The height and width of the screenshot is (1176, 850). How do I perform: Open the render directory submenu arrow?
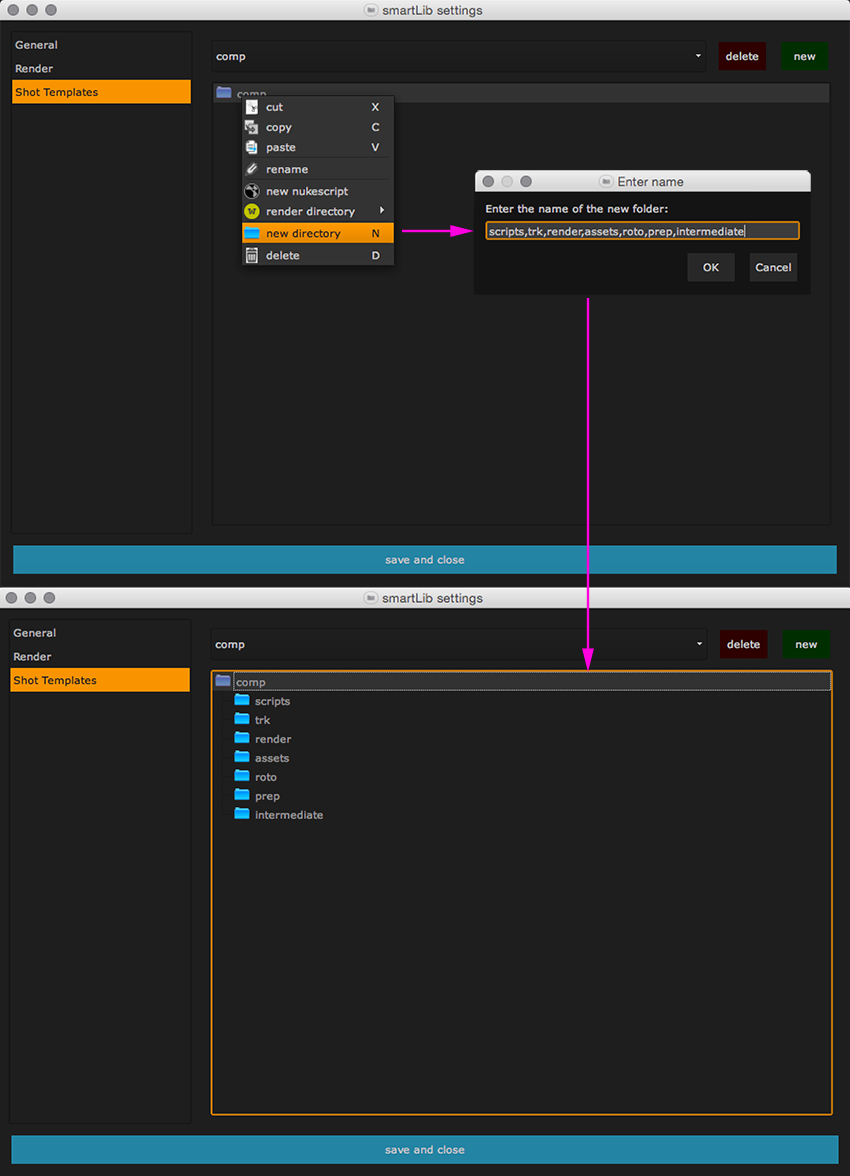(x=382, y=211)
